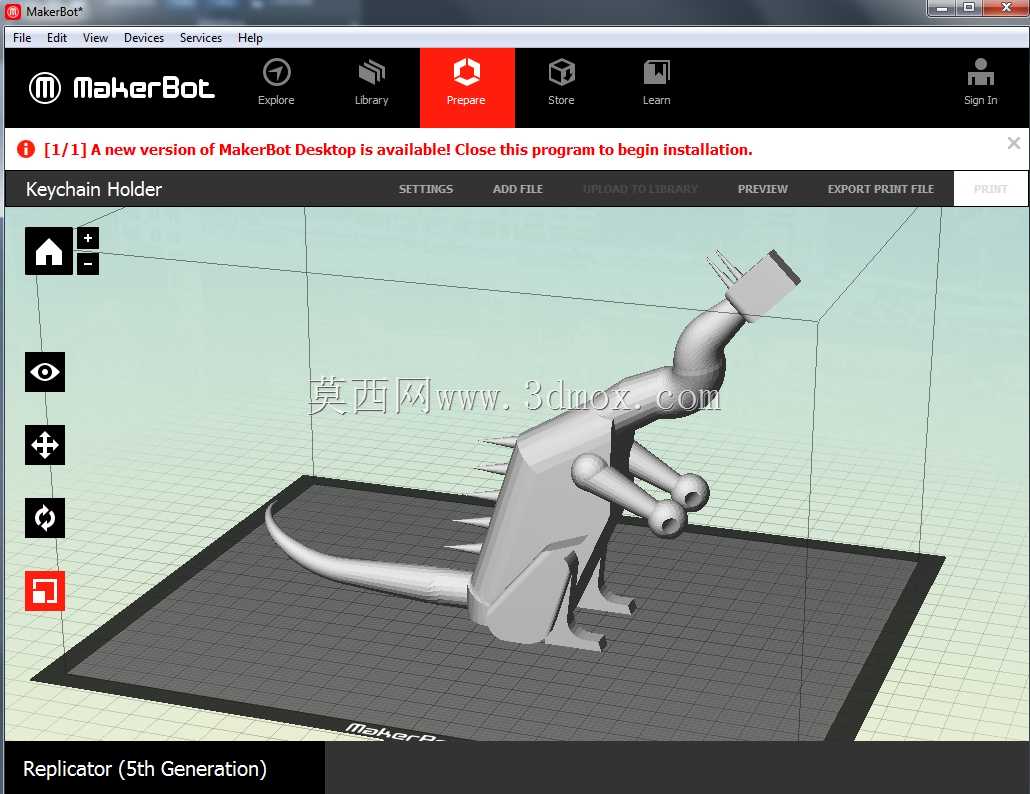The width and height of the screenshot is (1030, 794).
Task: Click the Replicator (5th Generation) printer label
Action: (145, 769)
